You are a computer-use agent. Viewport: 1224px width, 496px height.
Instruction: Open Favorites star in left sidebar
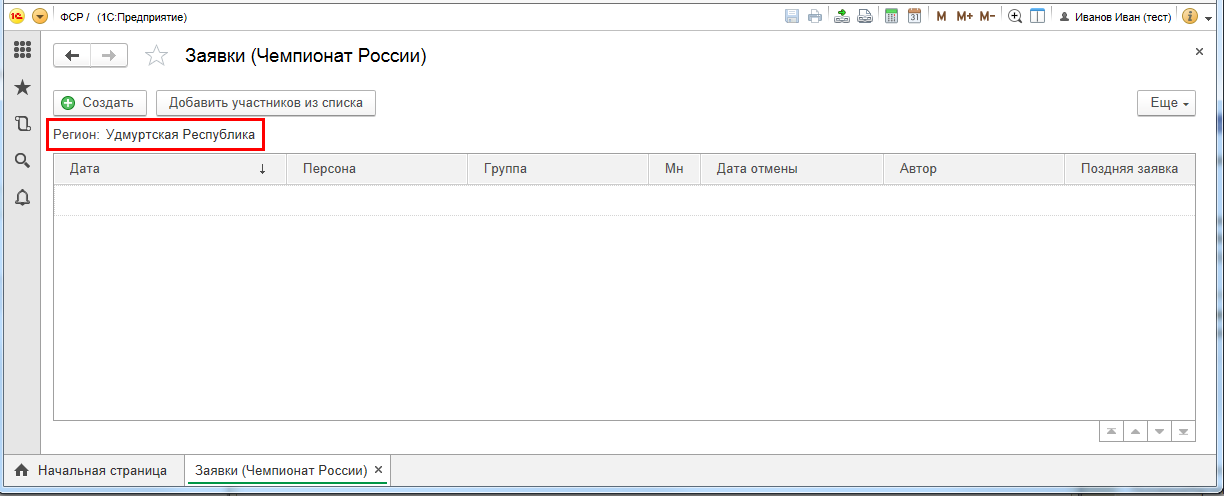(22, 88)
